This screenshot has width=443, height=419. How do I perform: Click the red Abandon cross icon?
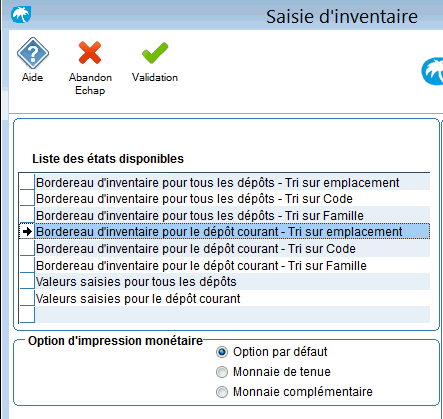[90, 53]
